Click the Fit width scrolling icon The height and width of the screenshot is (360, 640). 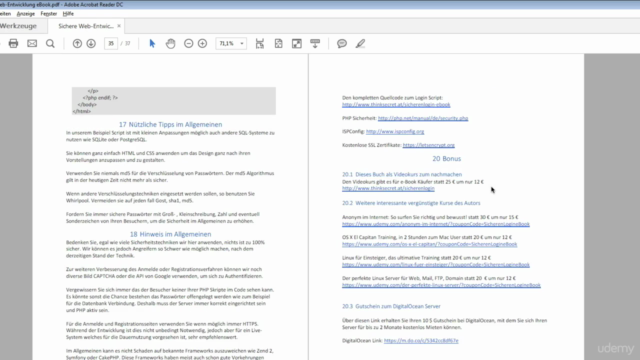260,43
